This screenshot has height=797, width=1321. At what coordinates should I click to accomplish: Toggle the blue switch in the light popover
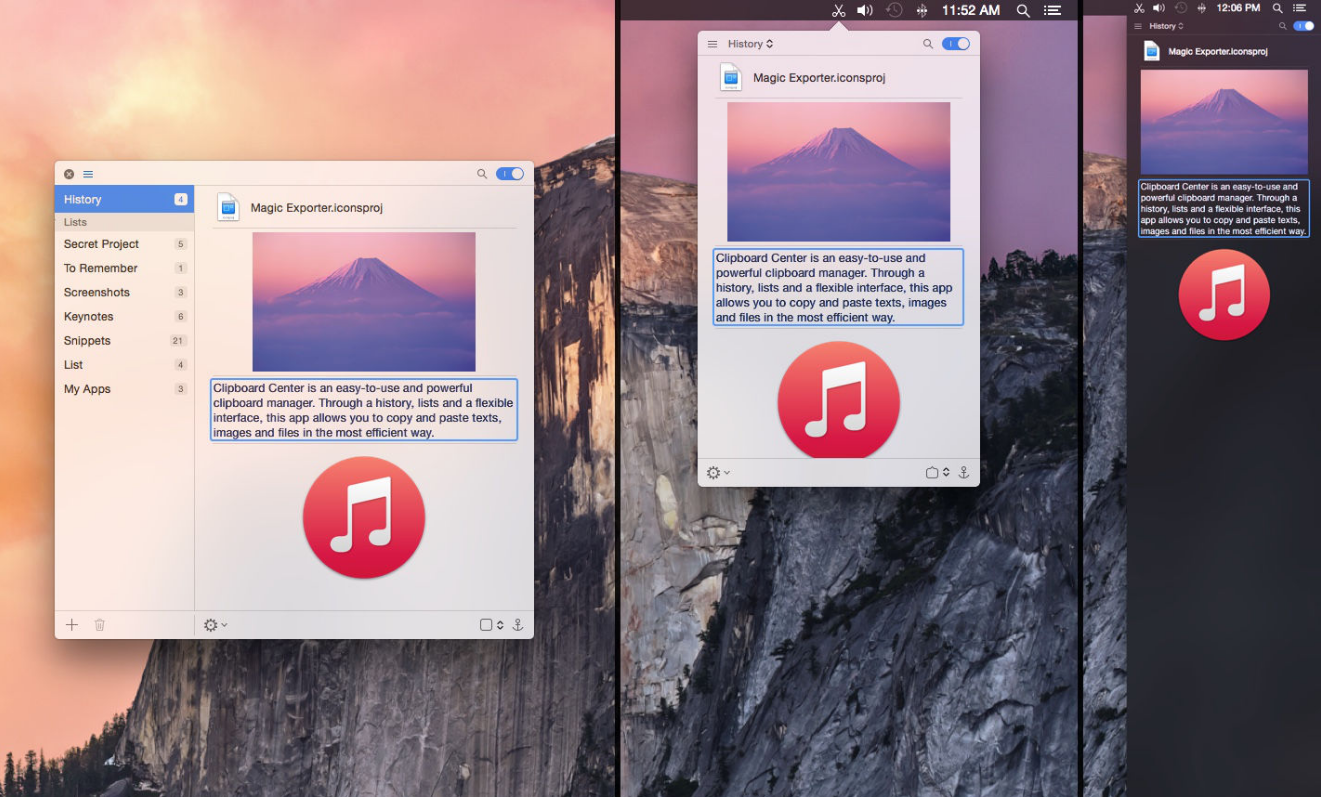click(955, 44)
